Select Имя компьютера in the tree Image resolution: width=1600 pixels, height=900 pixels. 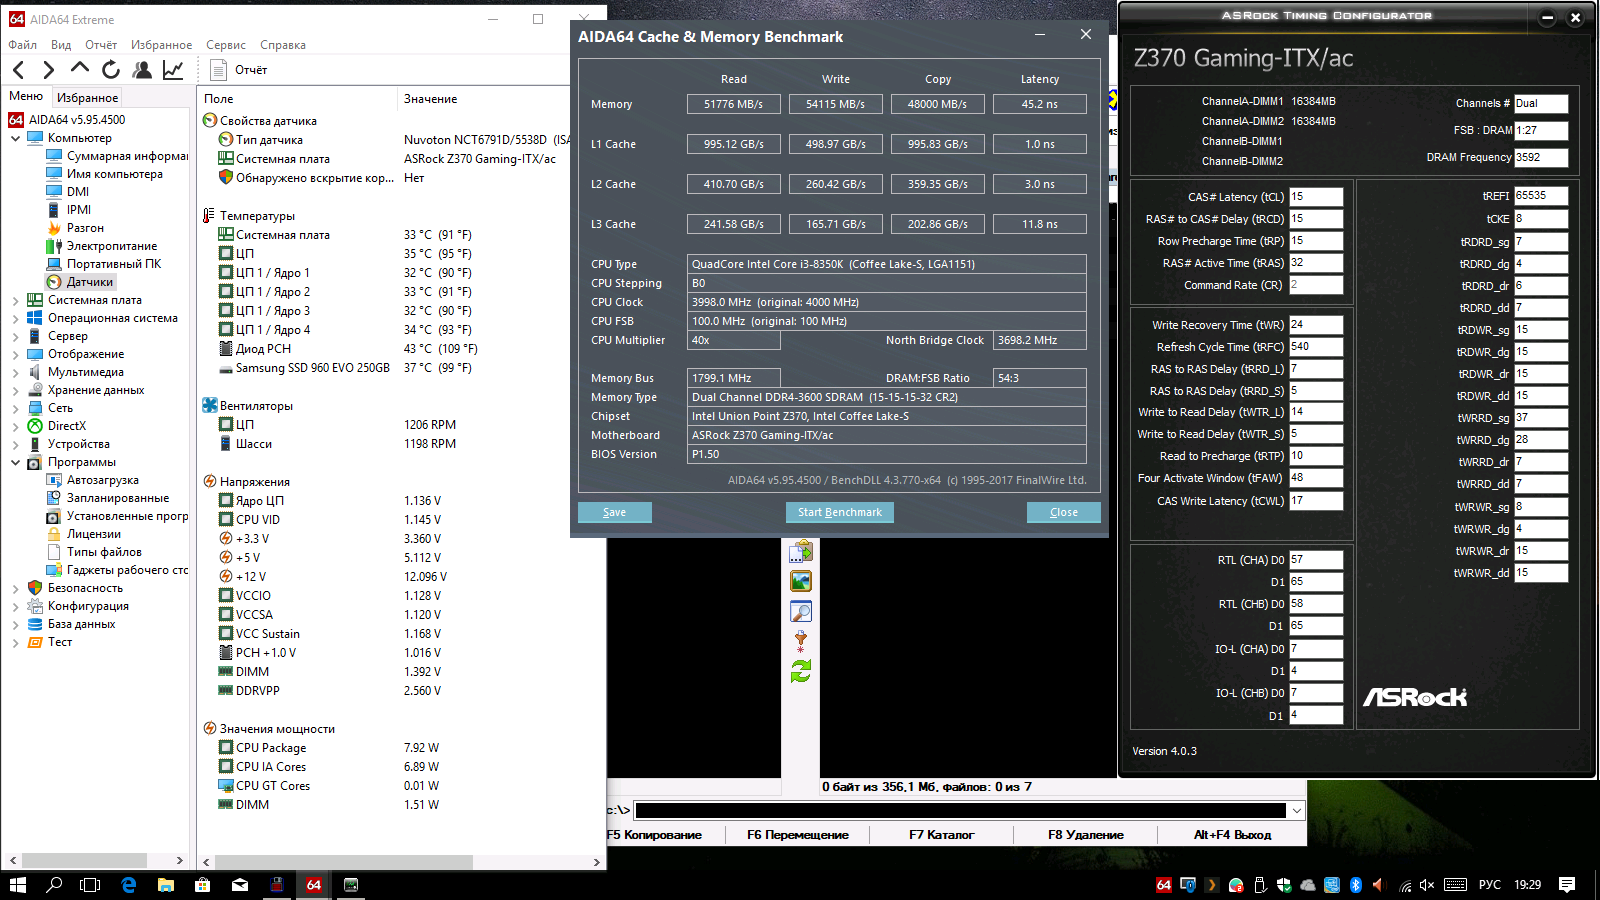114,174
